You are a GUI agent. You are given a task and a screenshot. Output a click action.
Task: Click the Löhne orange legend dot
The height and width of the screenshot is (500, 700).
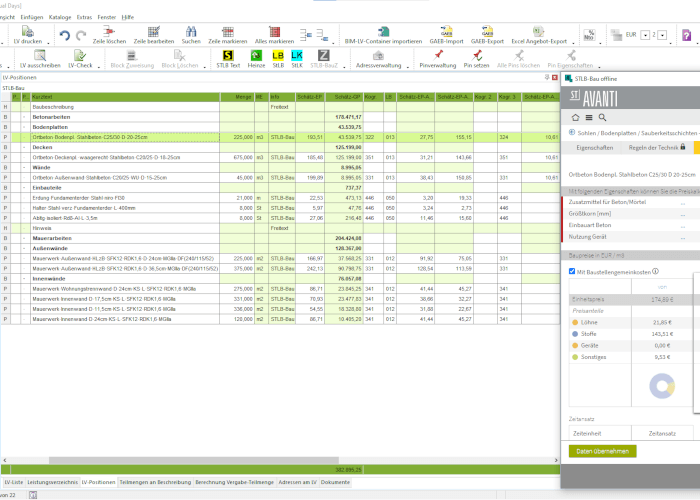click(x=575, y=322)
